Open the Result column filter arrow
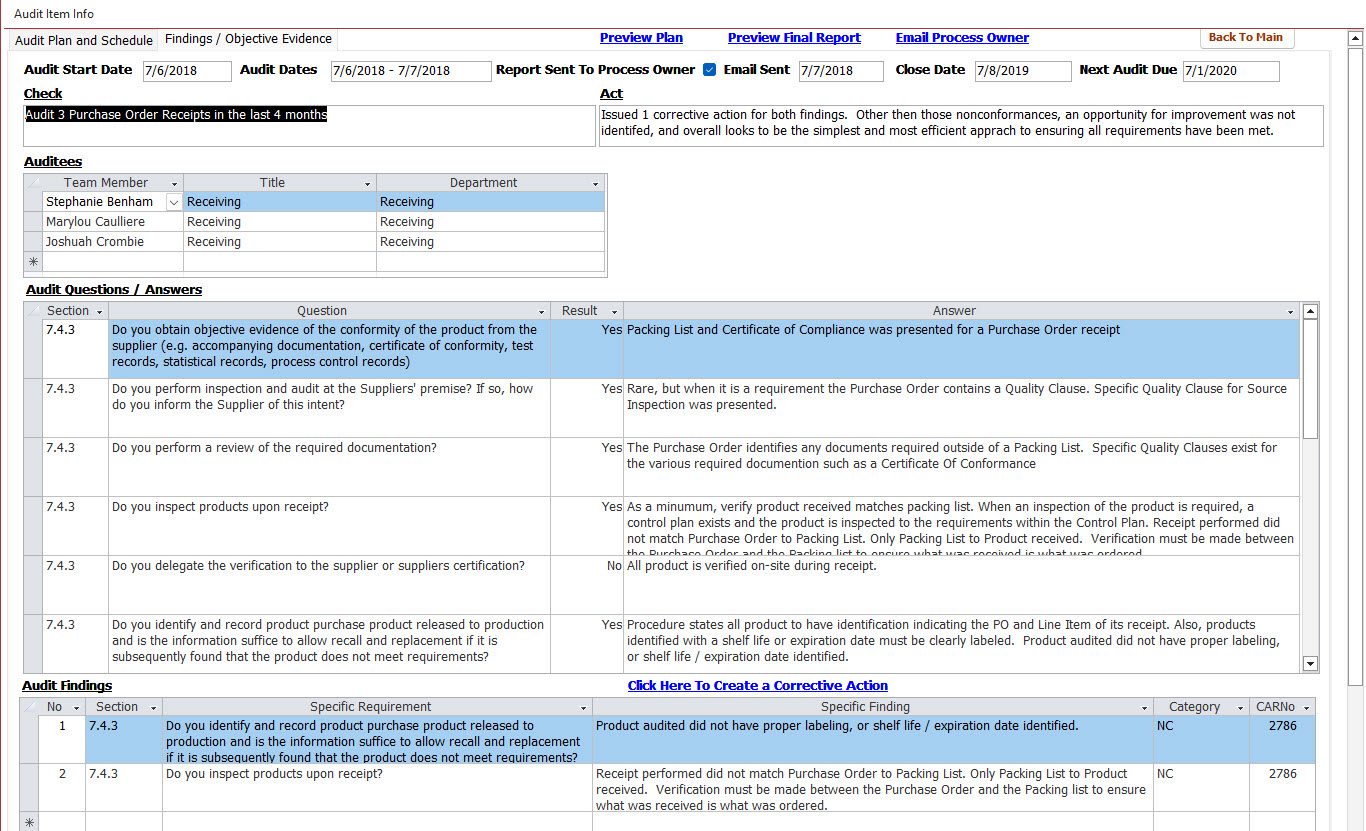Screen dimensions: 1366x831 [614, 312]
